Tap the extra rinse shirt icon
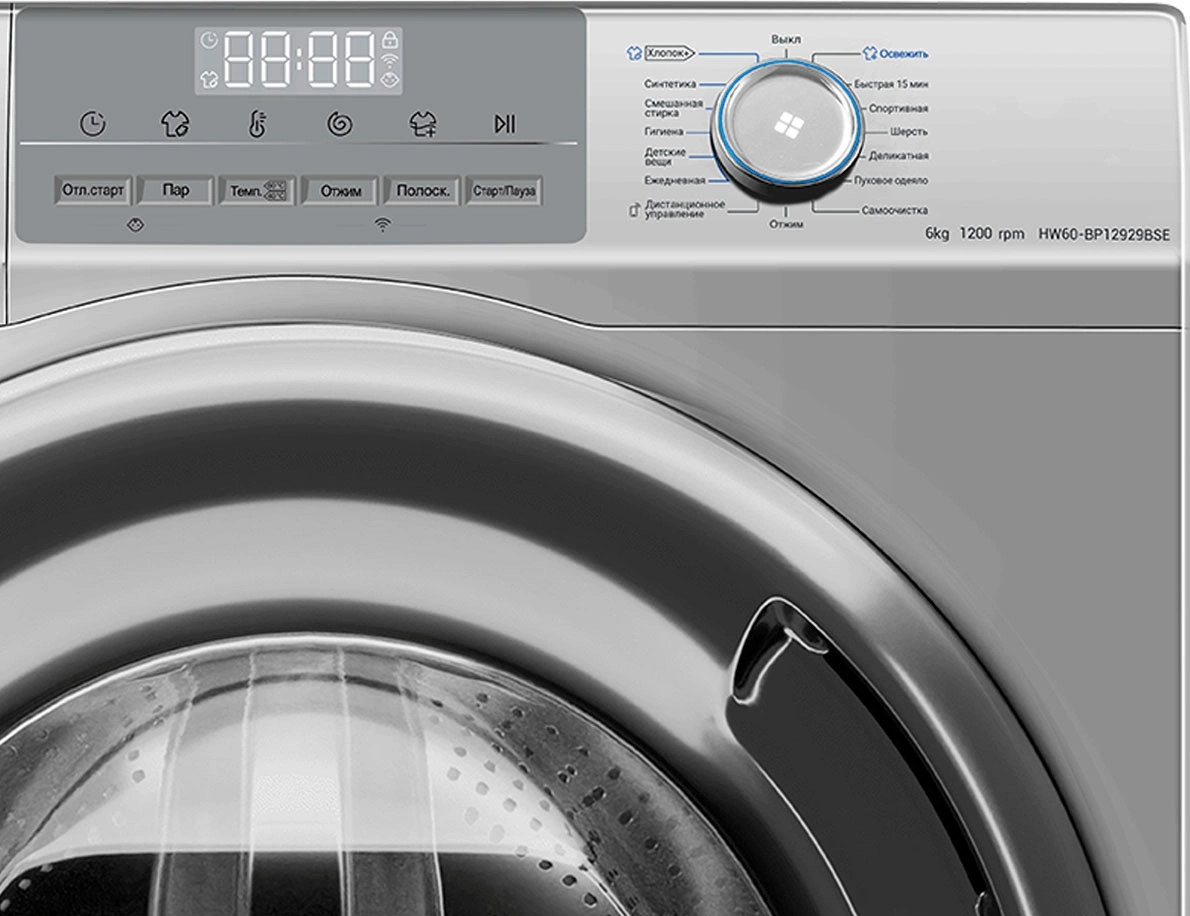This screenshot has width=1190, height=916. [x=423, y=124]
